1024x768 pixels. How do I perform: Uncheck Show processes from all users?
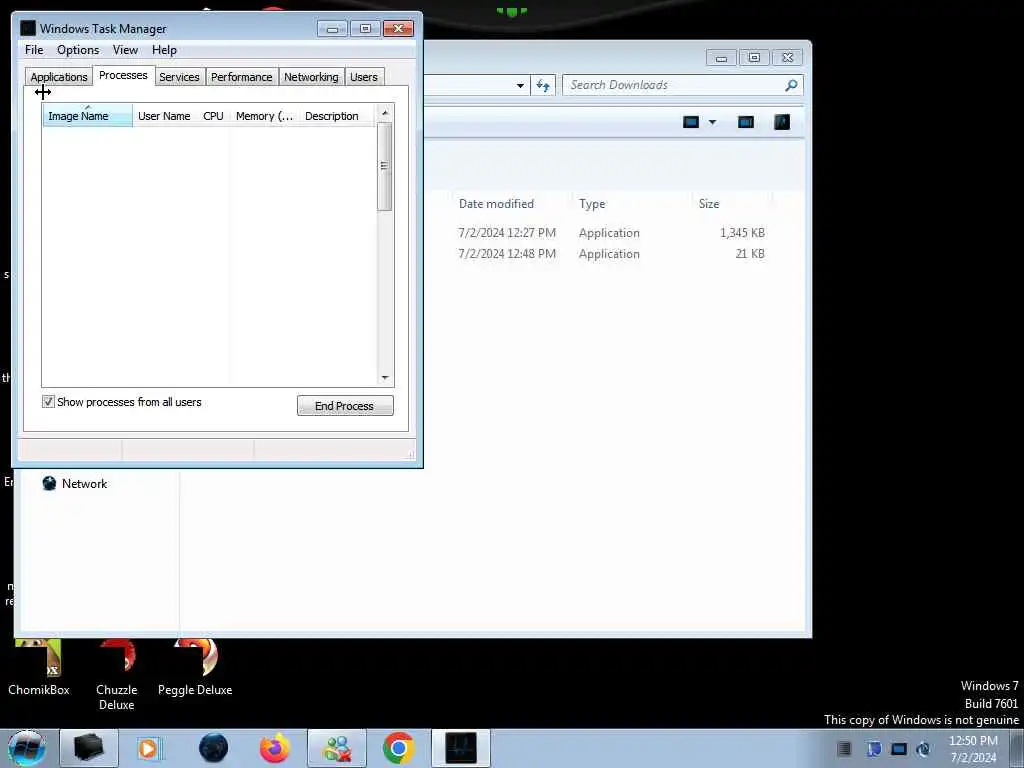[48, 402]
